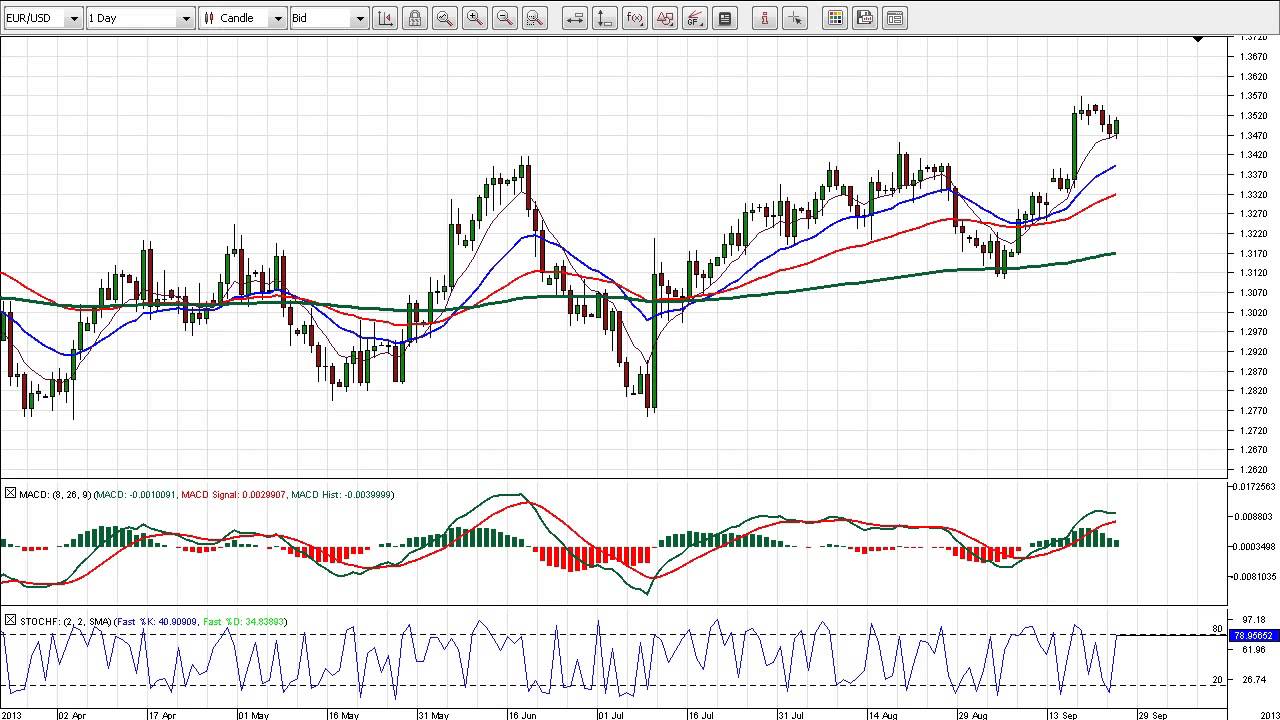
Task: Click the MACD (8, 26, 9) label
Action: [55, 494]
